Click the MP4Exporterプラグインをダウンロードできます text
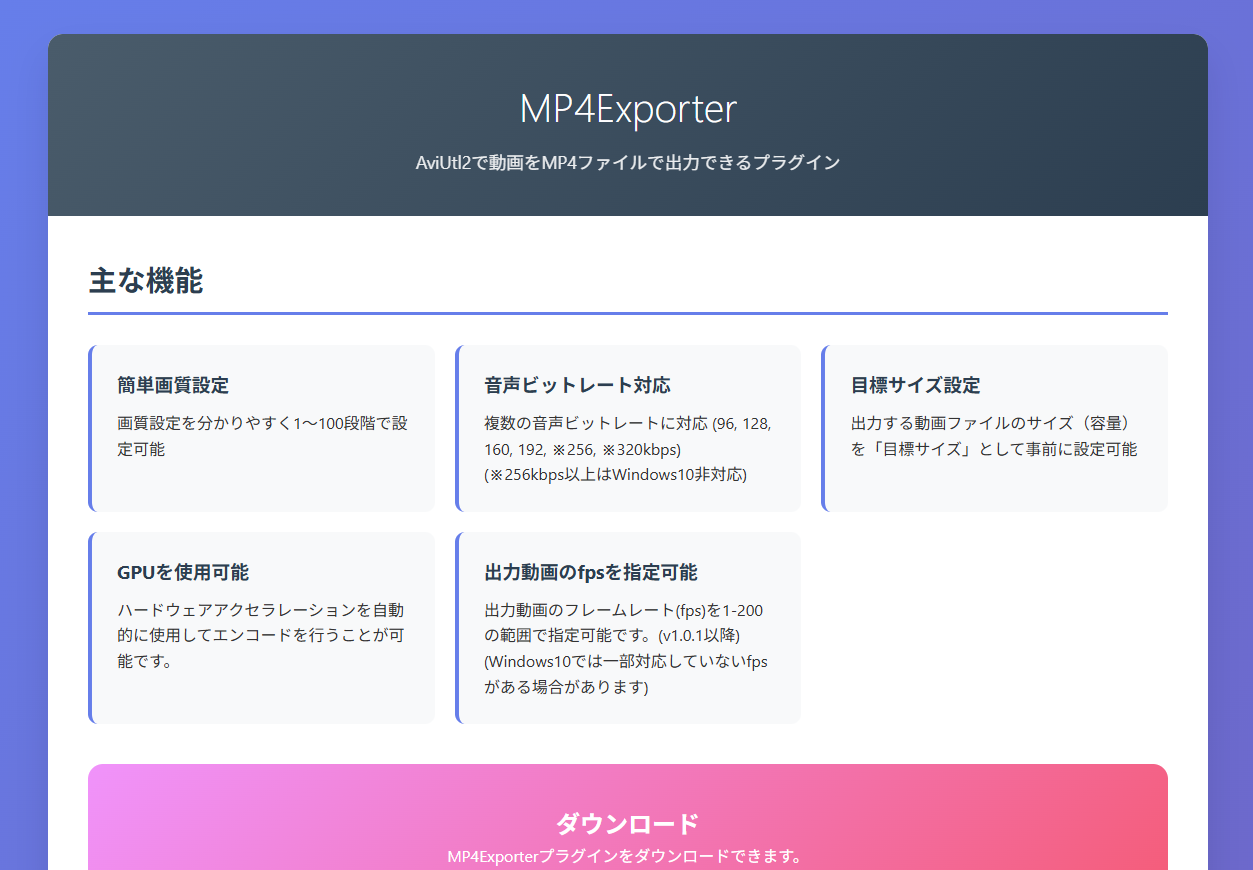Image resolution: width=1253 pixels, height=870 pixels. click(x=625, y=856)
